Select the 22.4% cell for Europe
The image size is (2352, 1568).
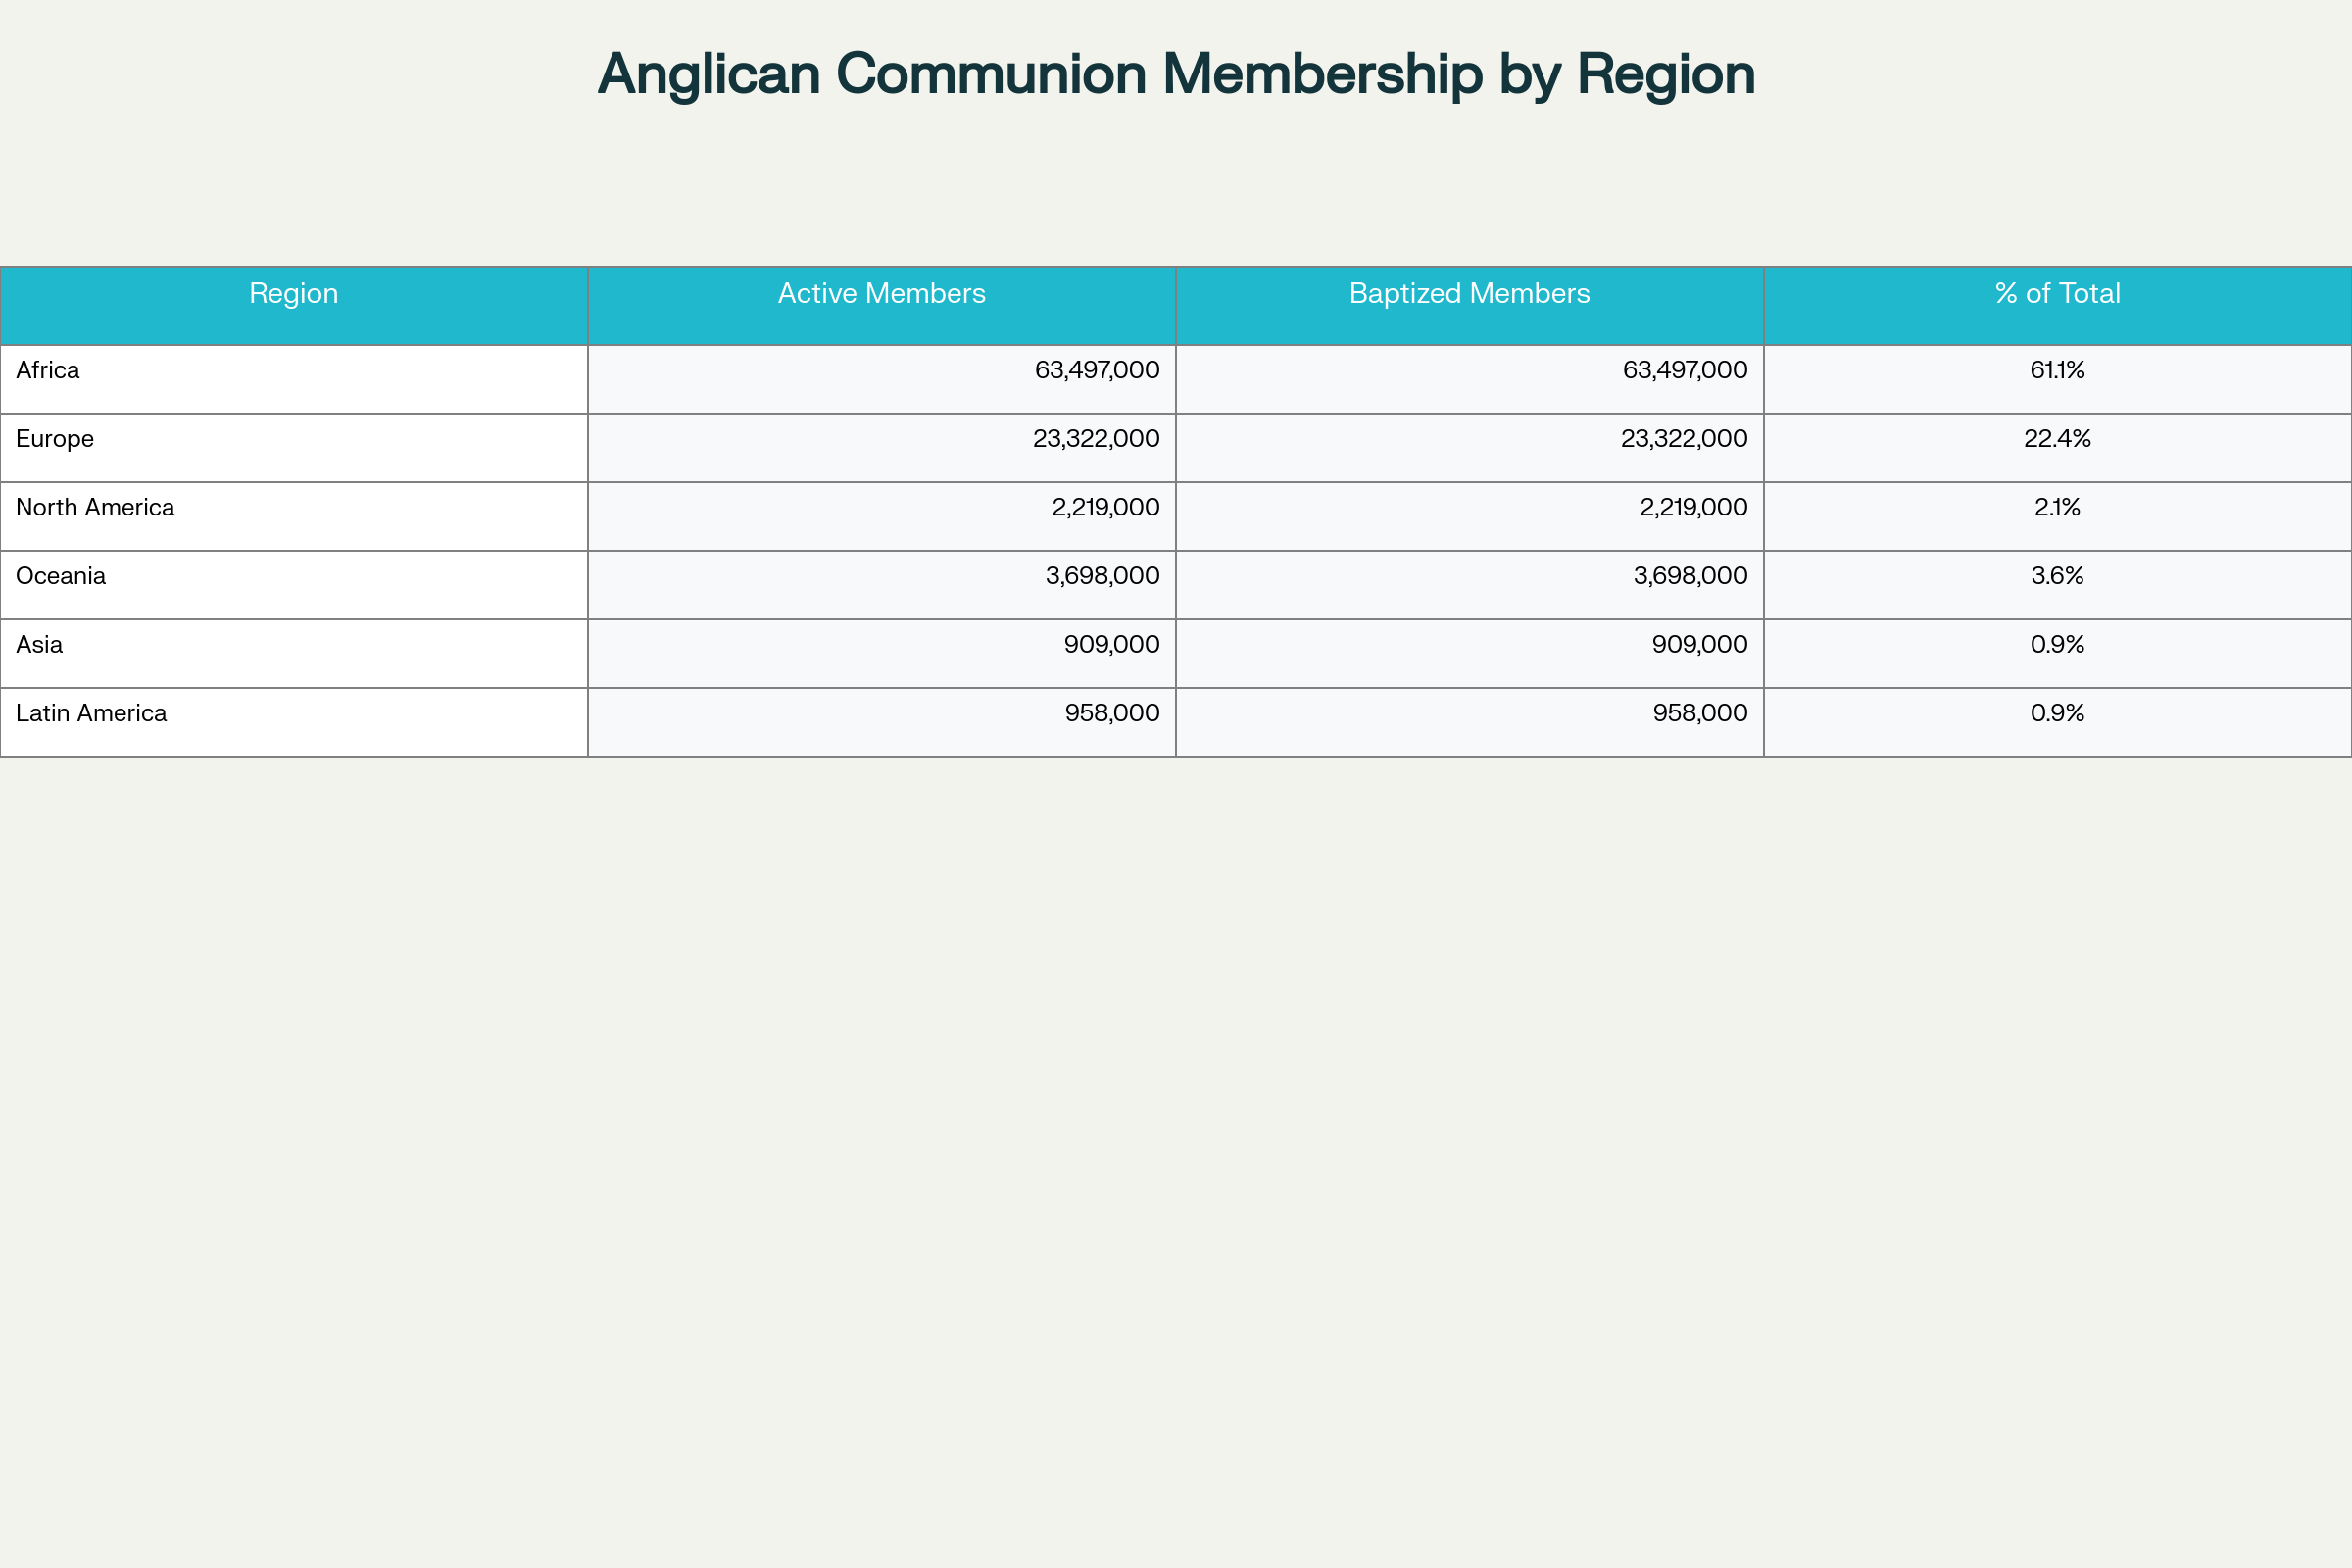click(2057, 440)
